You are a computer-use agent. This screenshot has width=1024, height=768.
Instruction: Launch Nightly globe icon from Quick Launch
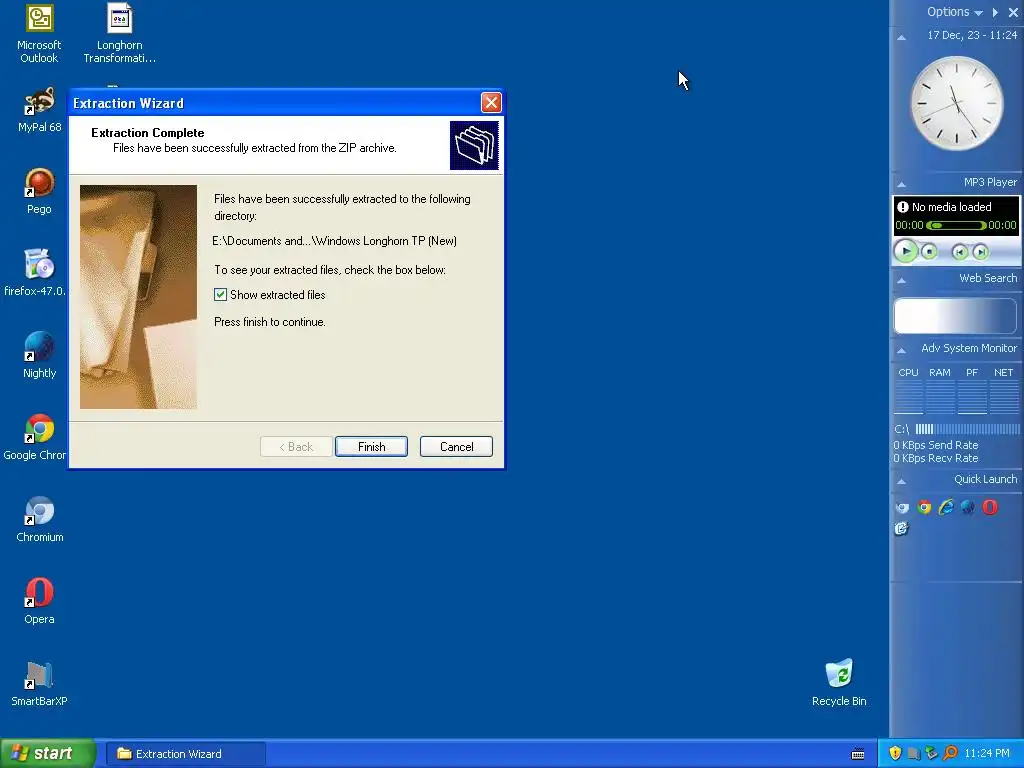(968, 507)
